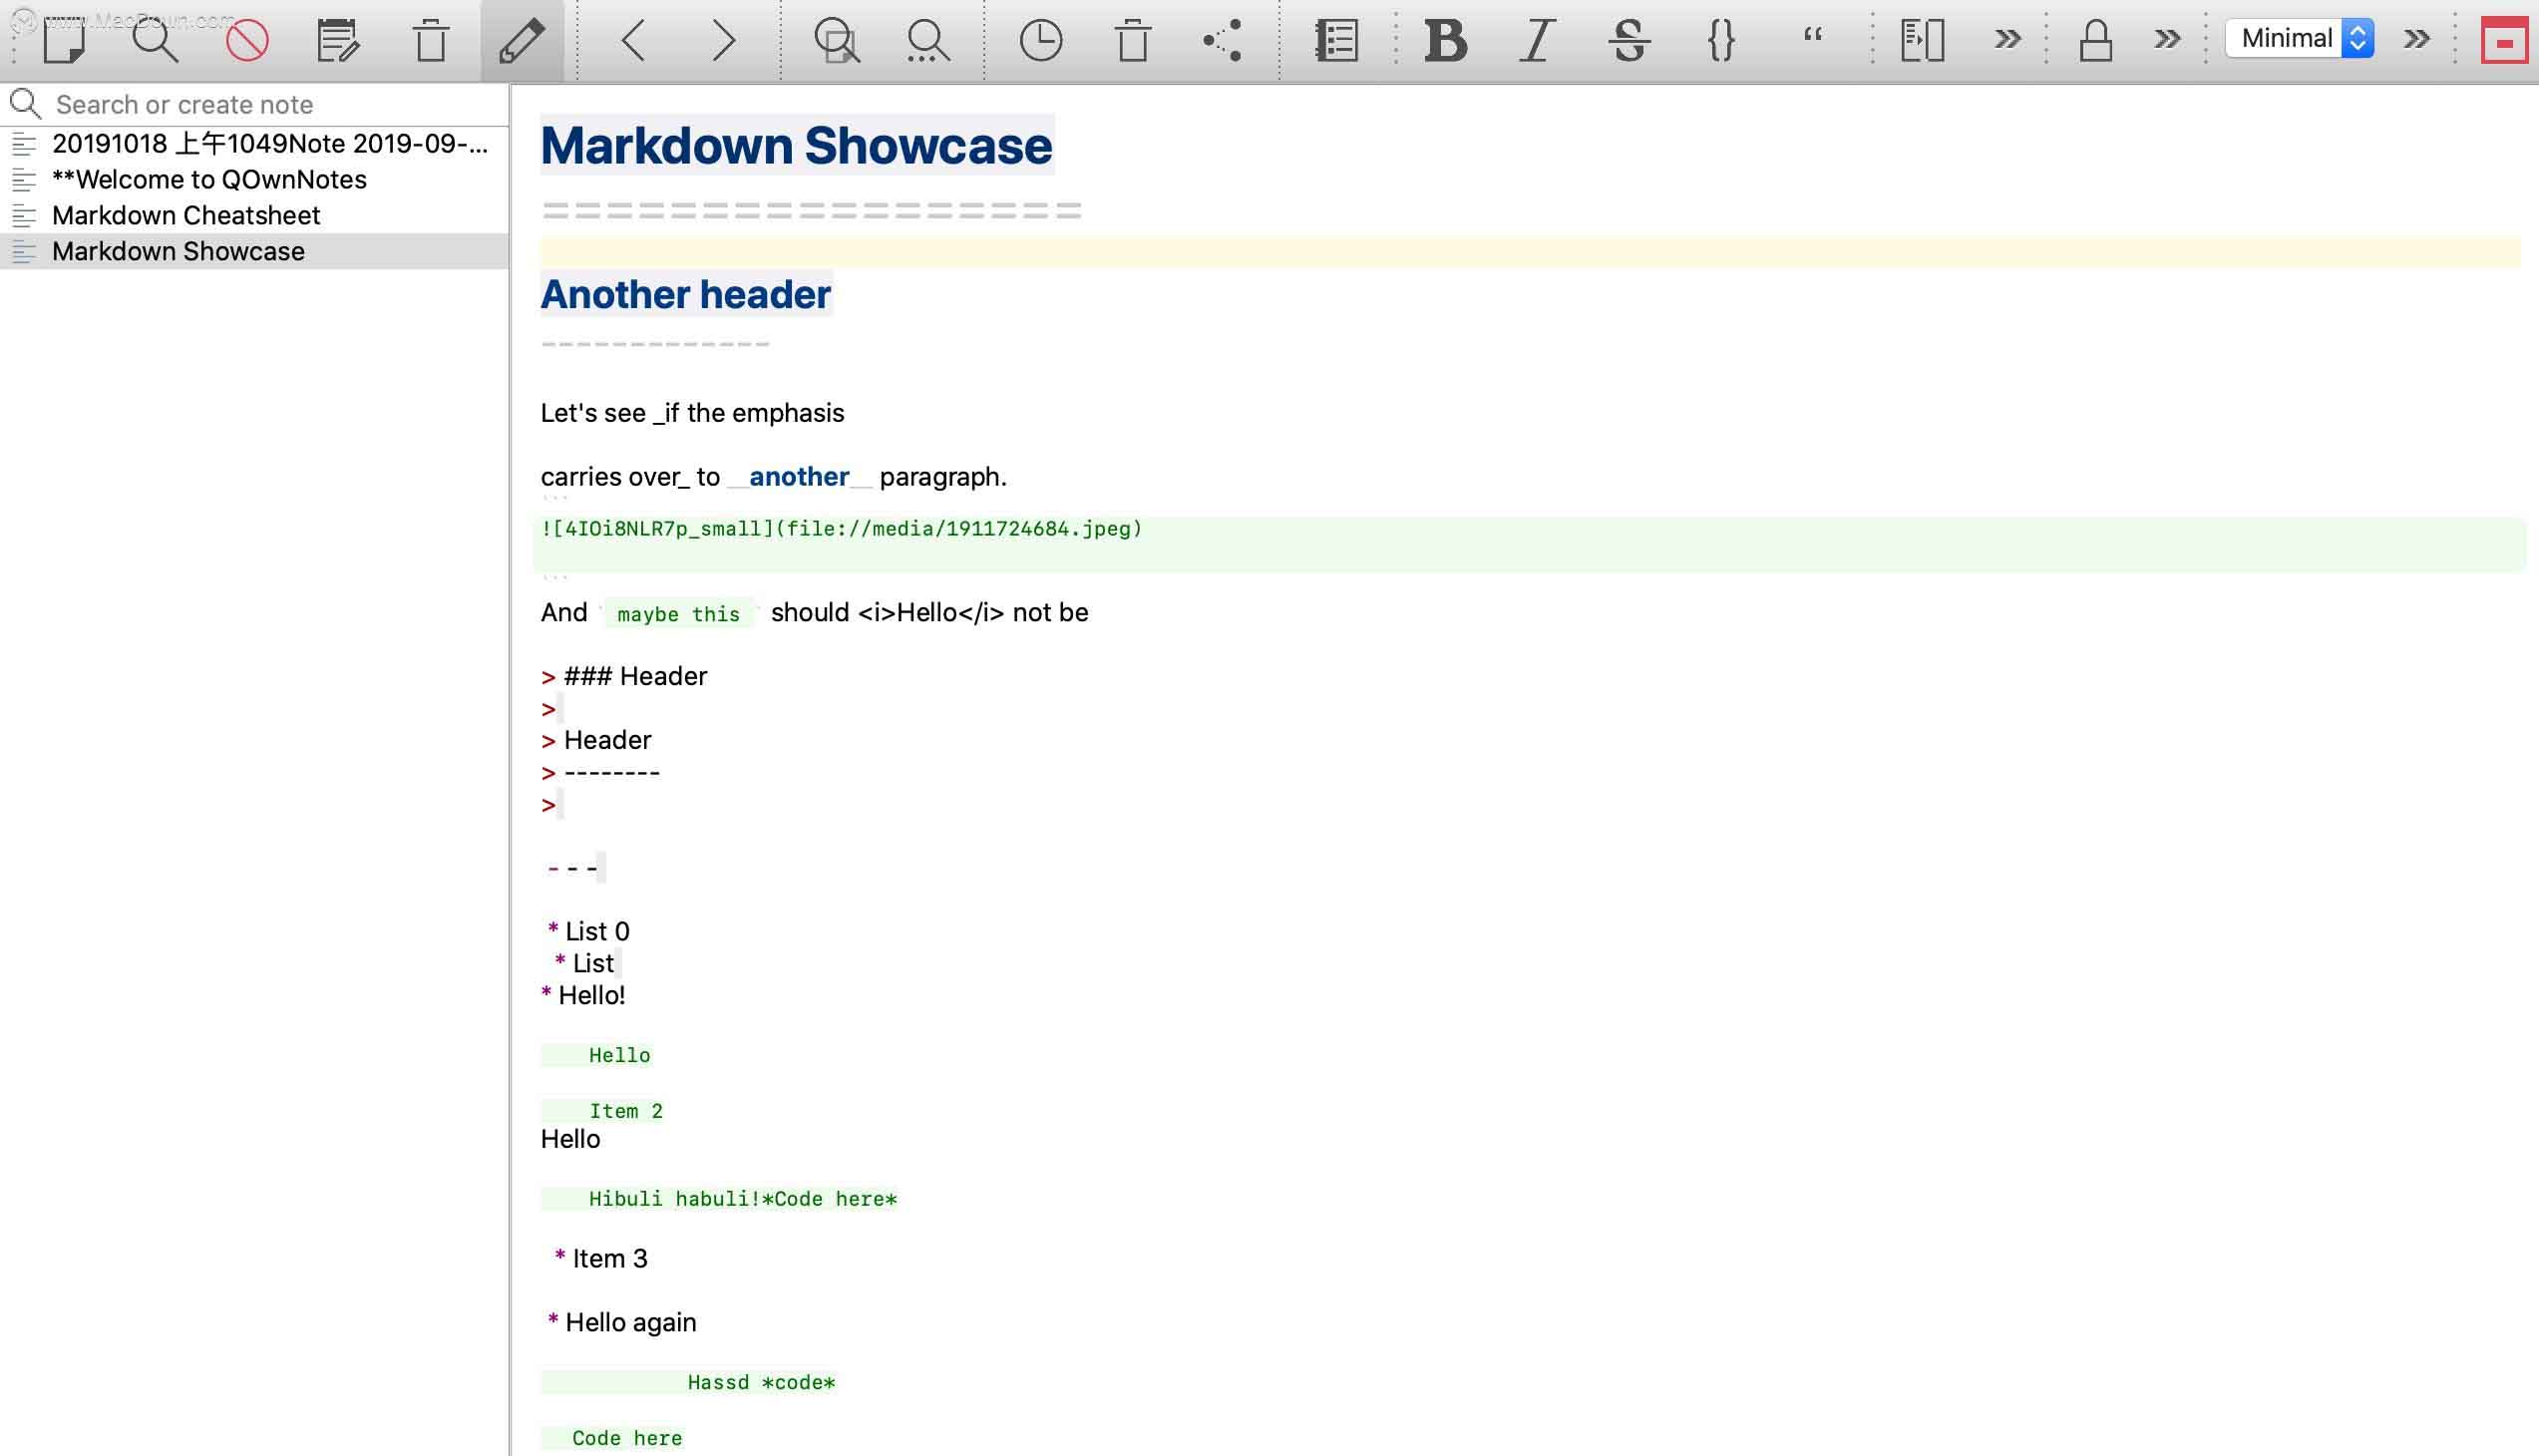Apply strikethrough formatting
The height and width of the screenshot is (1456, 2539).
point(1629,40)
